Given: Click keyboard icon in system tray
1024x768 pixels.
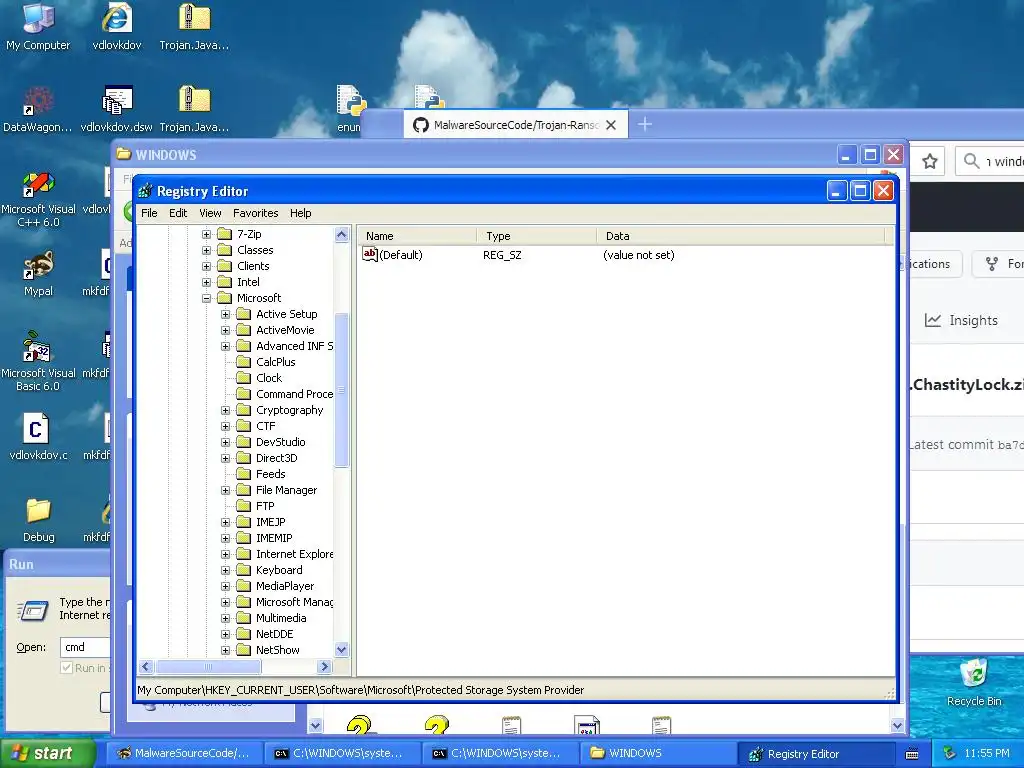Looking at the screenshot, I should click(912, 754).
